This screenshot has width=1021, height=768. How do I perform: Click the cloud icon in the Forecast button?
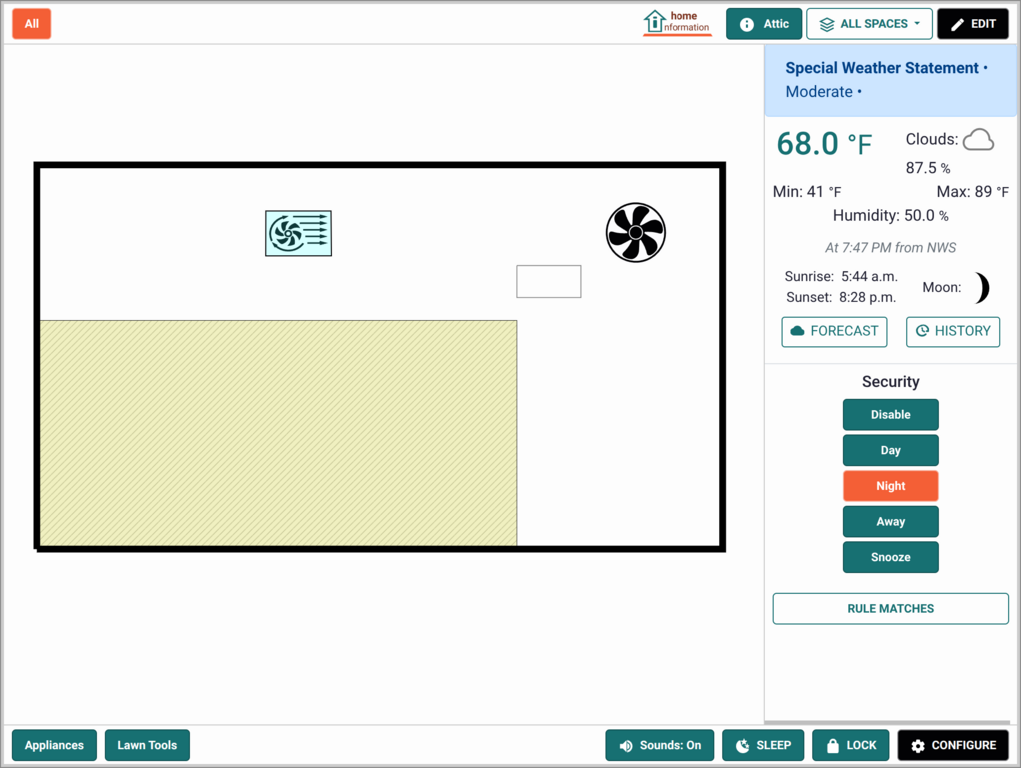pos(797,331)
